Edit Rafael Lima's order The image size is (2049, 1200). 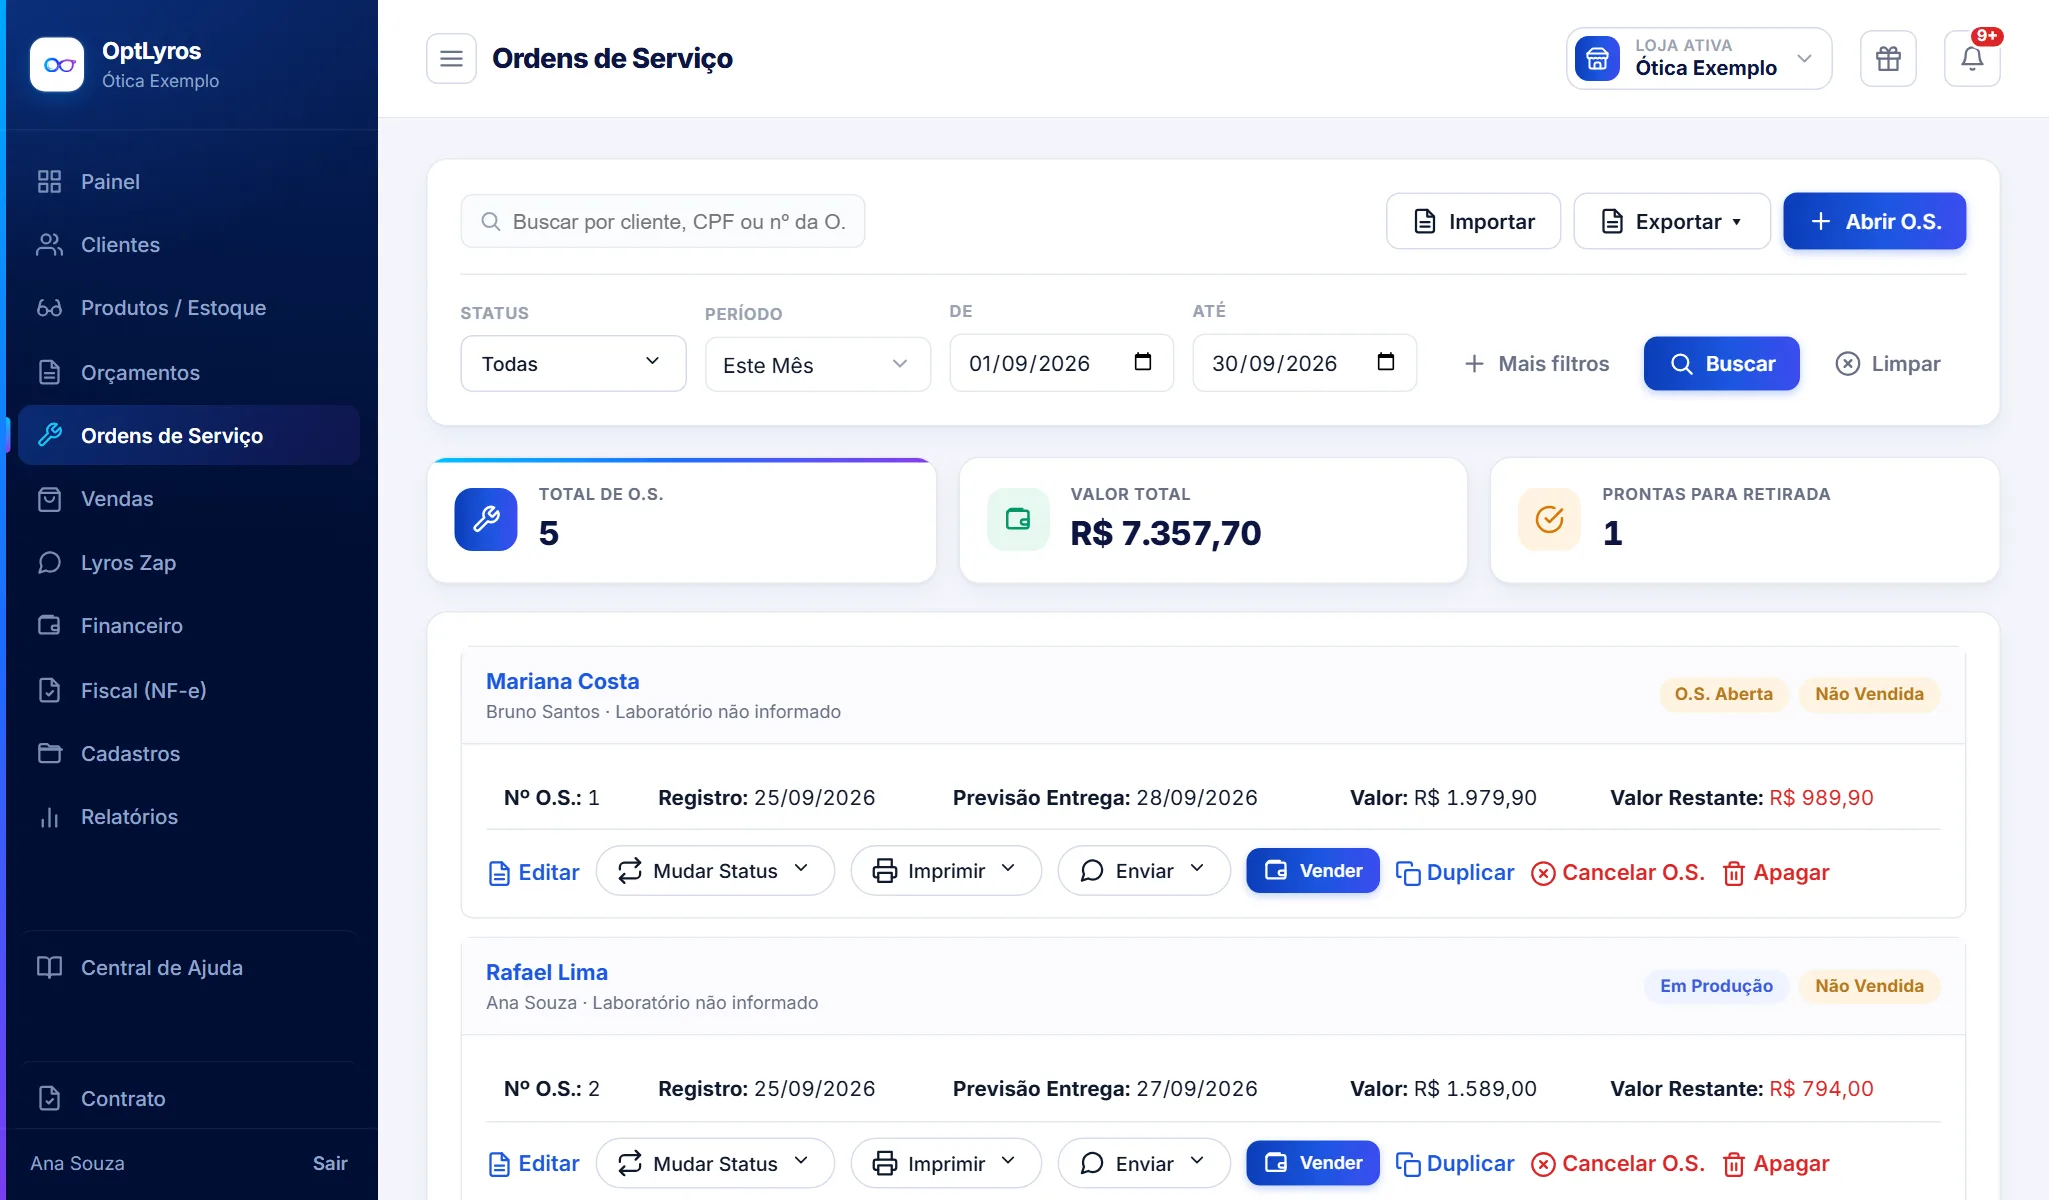tap(534, 1163)
